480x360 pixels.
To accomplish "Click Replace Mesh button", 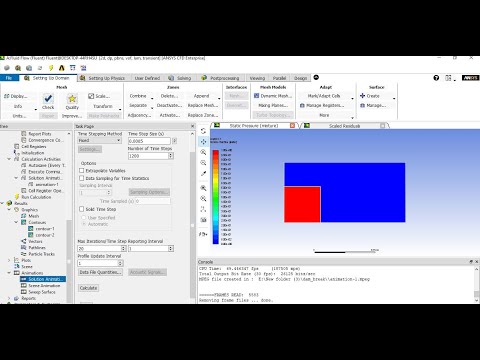I will pyautogui.click(x=203, y=105).
